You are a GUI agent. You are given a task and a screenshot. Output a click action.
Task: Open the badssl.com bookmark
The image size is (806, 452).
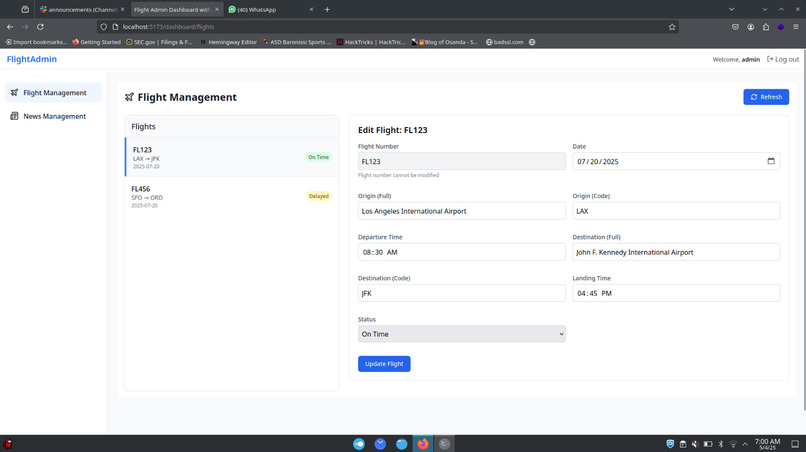(505, 42)
